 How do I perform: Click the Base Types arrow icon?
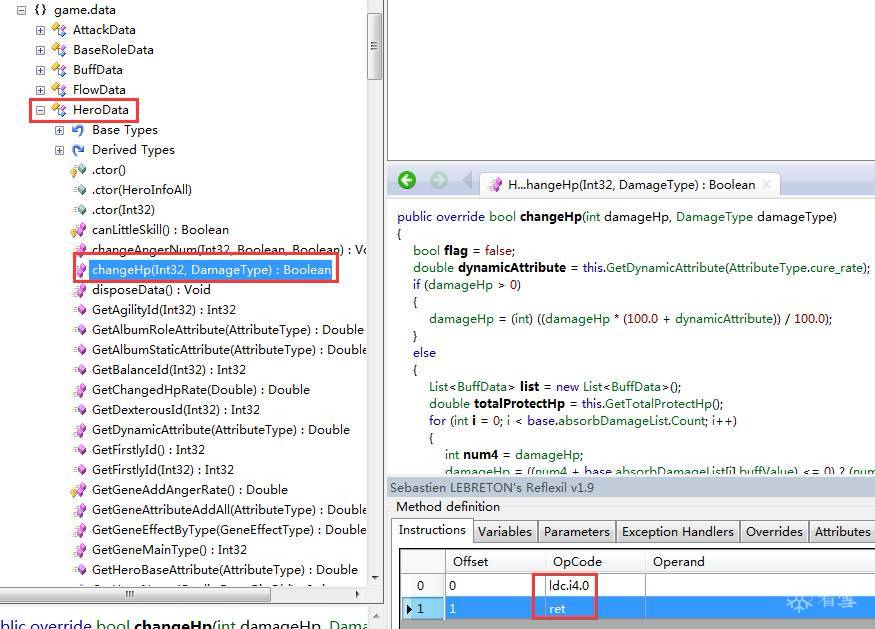pos(79,130)
